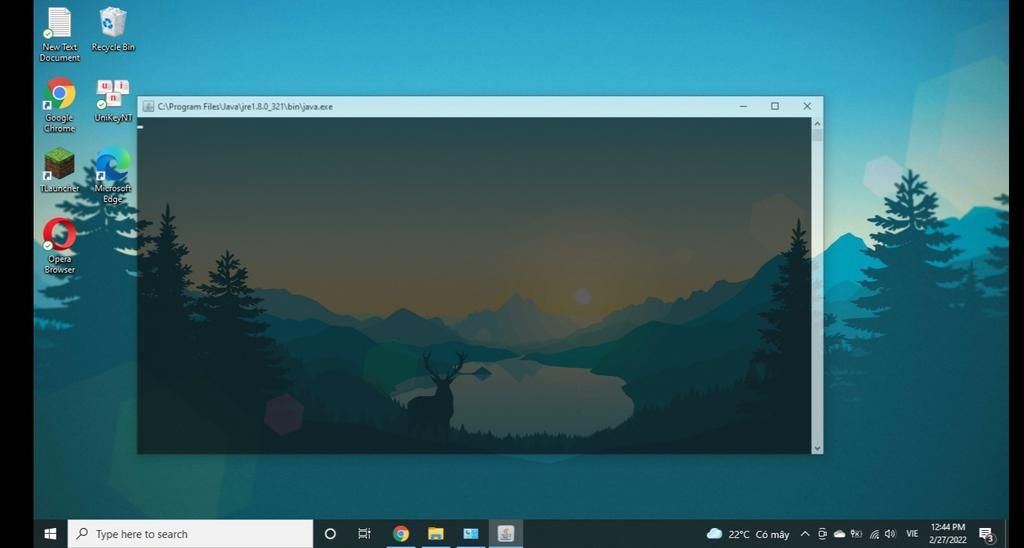Open the notification Action Center icon
This screenshot has width=1024, height=548.
click(986, 534)
